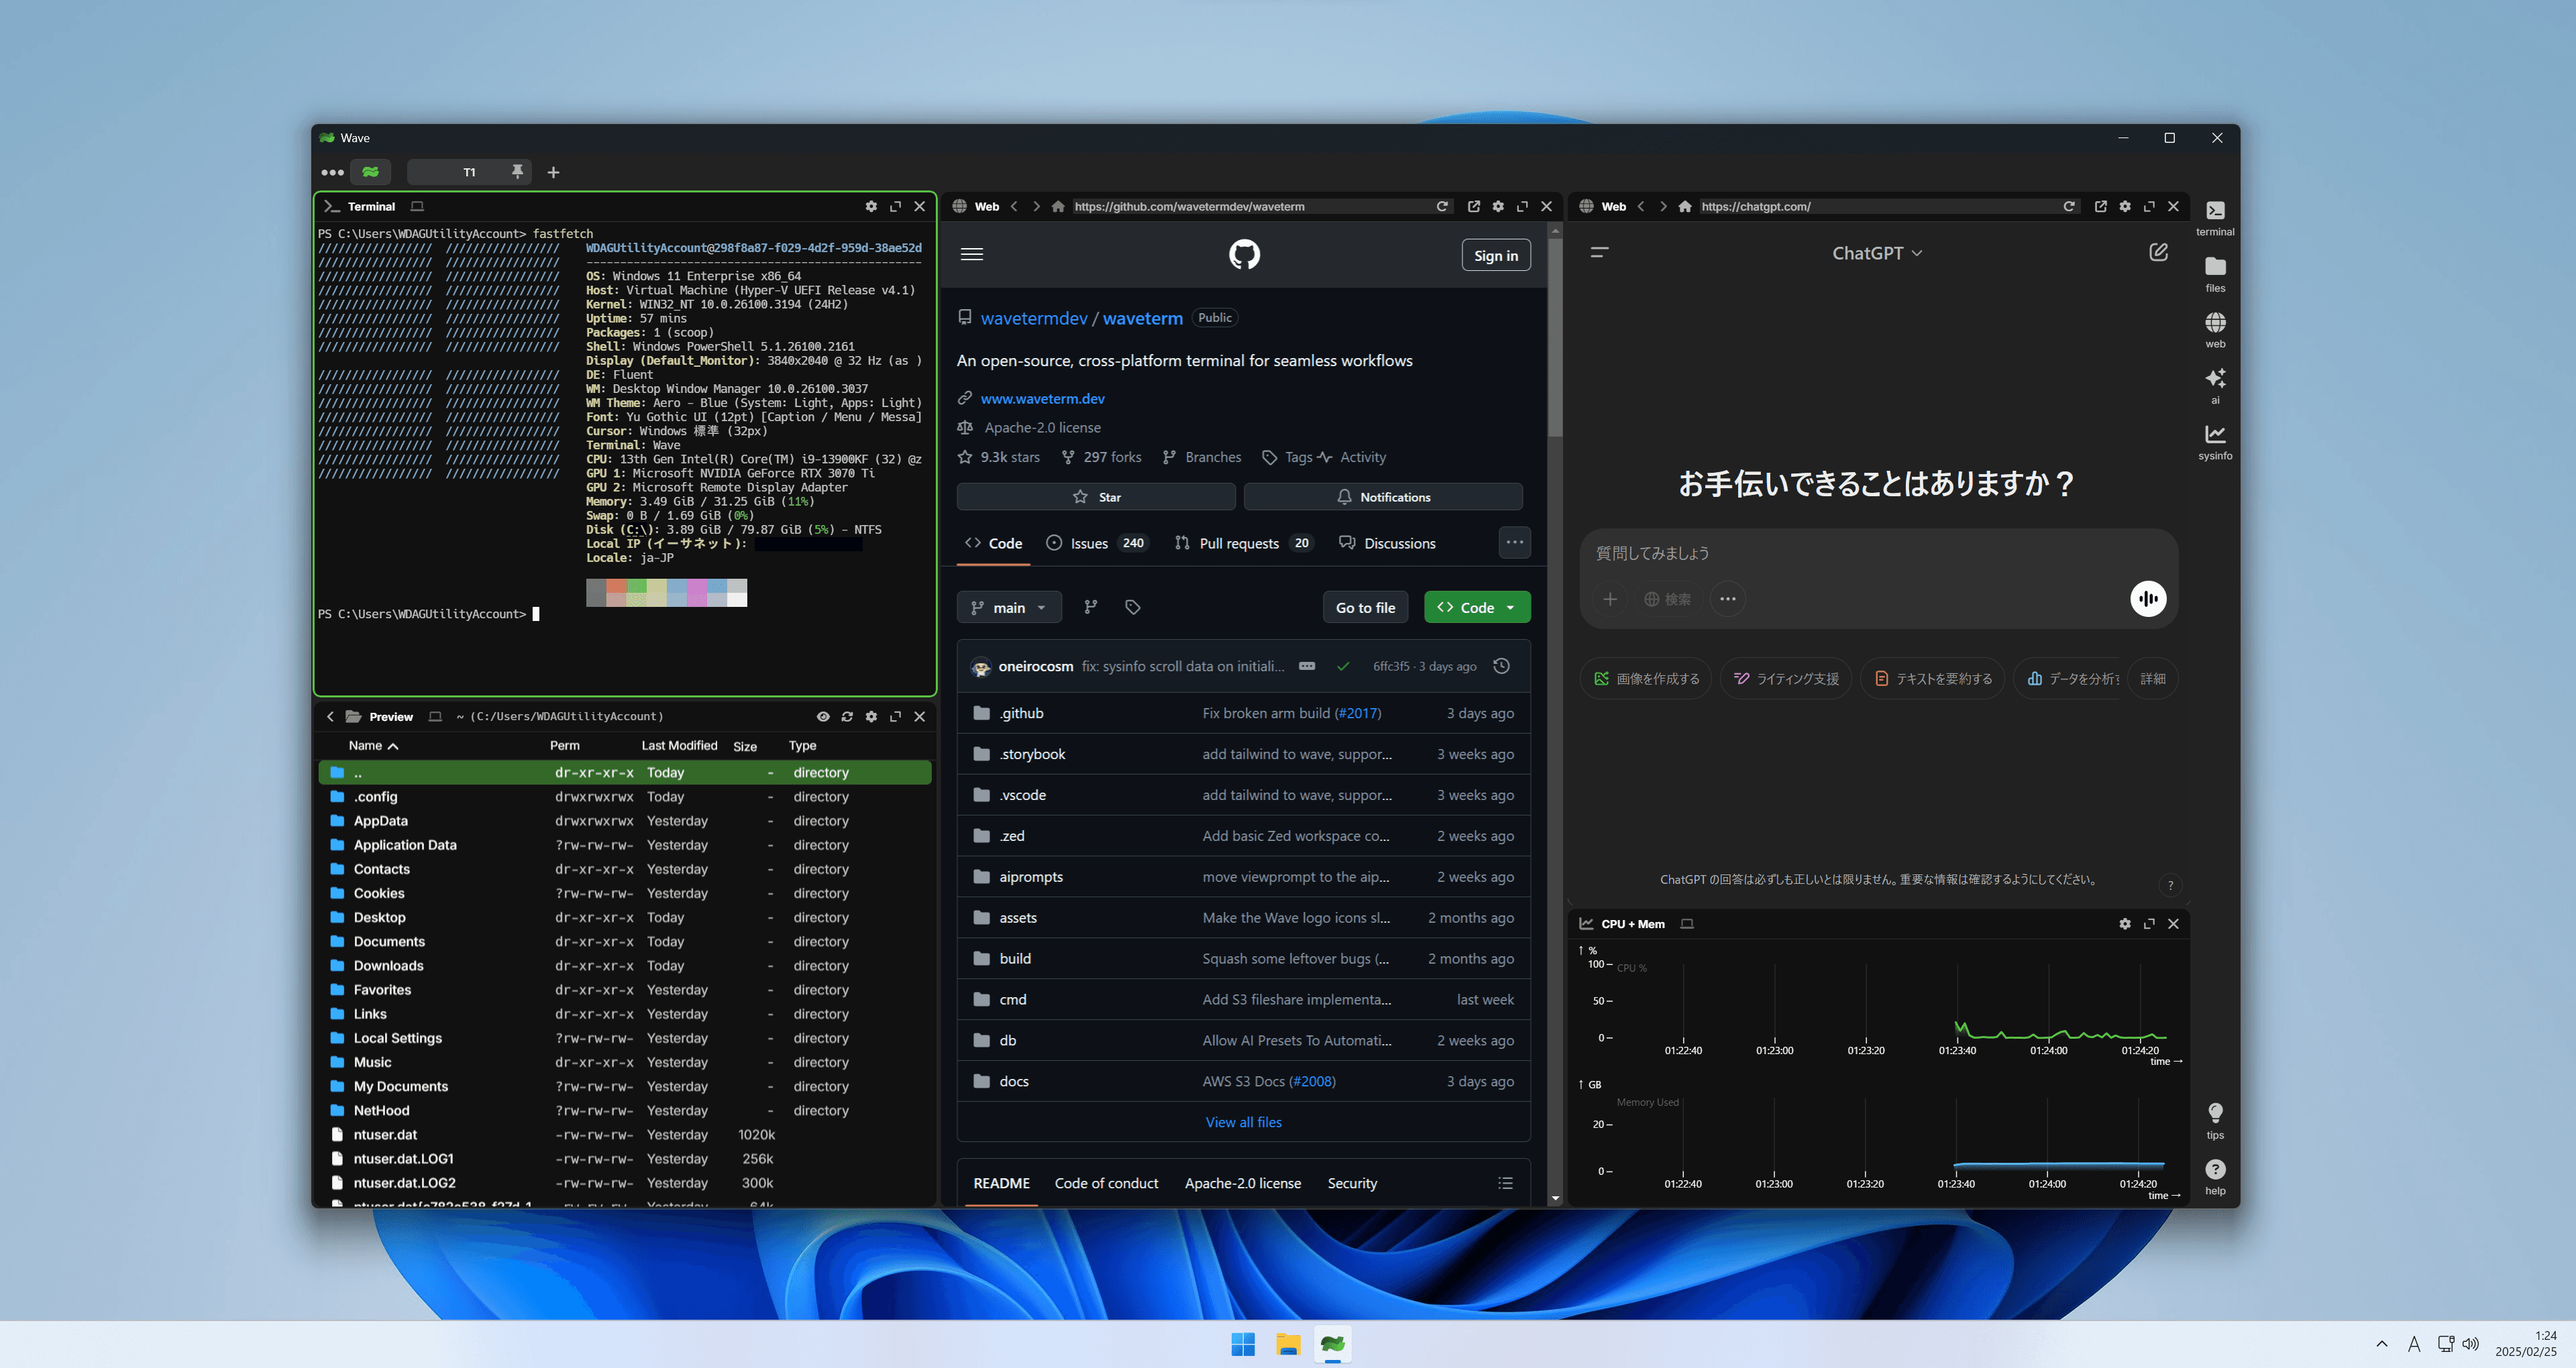Screen dimensions: 2576x1368
Task: Open main branch dropdown
Action: [x=1009, y=607]
